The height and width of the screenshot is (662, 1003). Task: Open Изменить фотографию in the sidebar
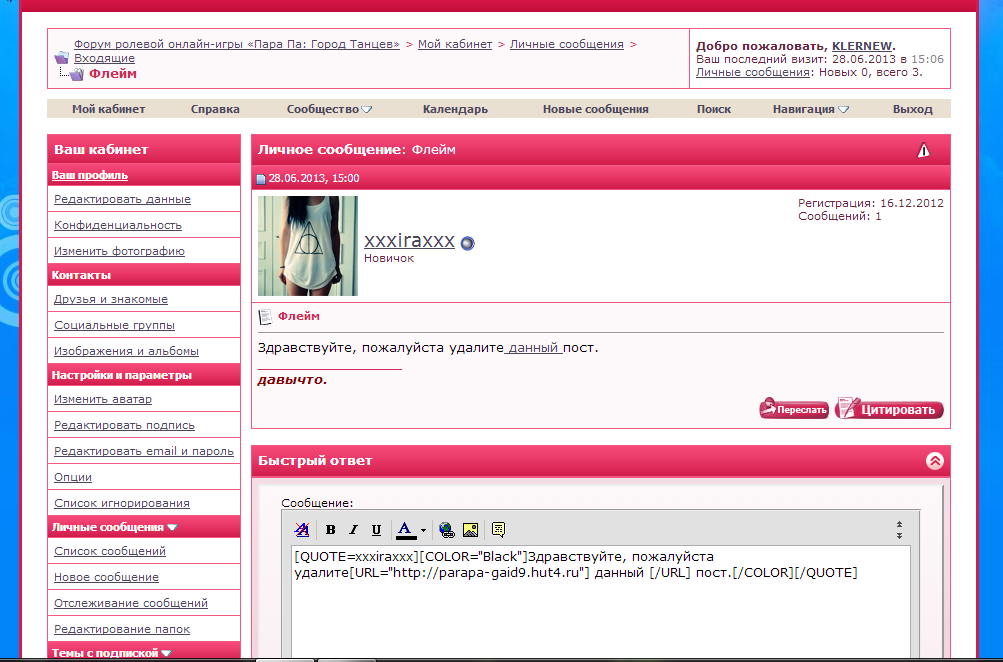(119, 251)
